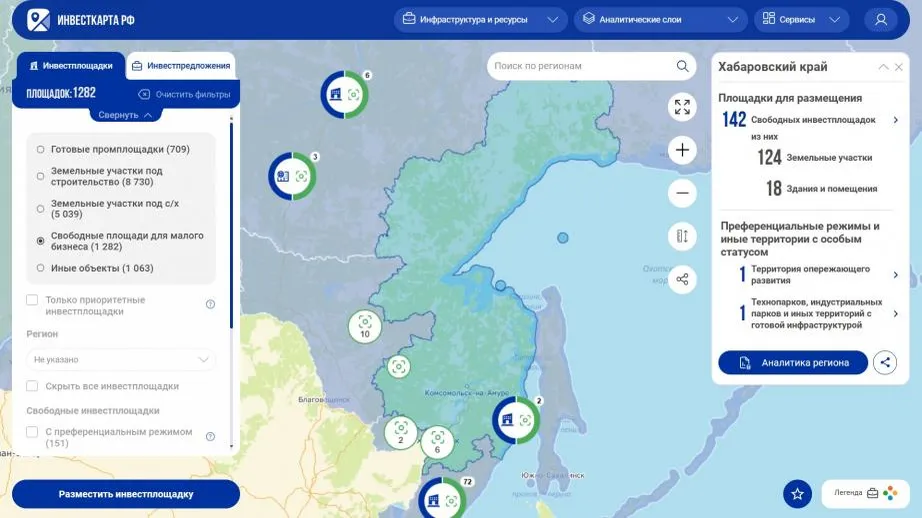Enable Только приоритетные инвестплощадки checkbox

(x=33, y=300)
